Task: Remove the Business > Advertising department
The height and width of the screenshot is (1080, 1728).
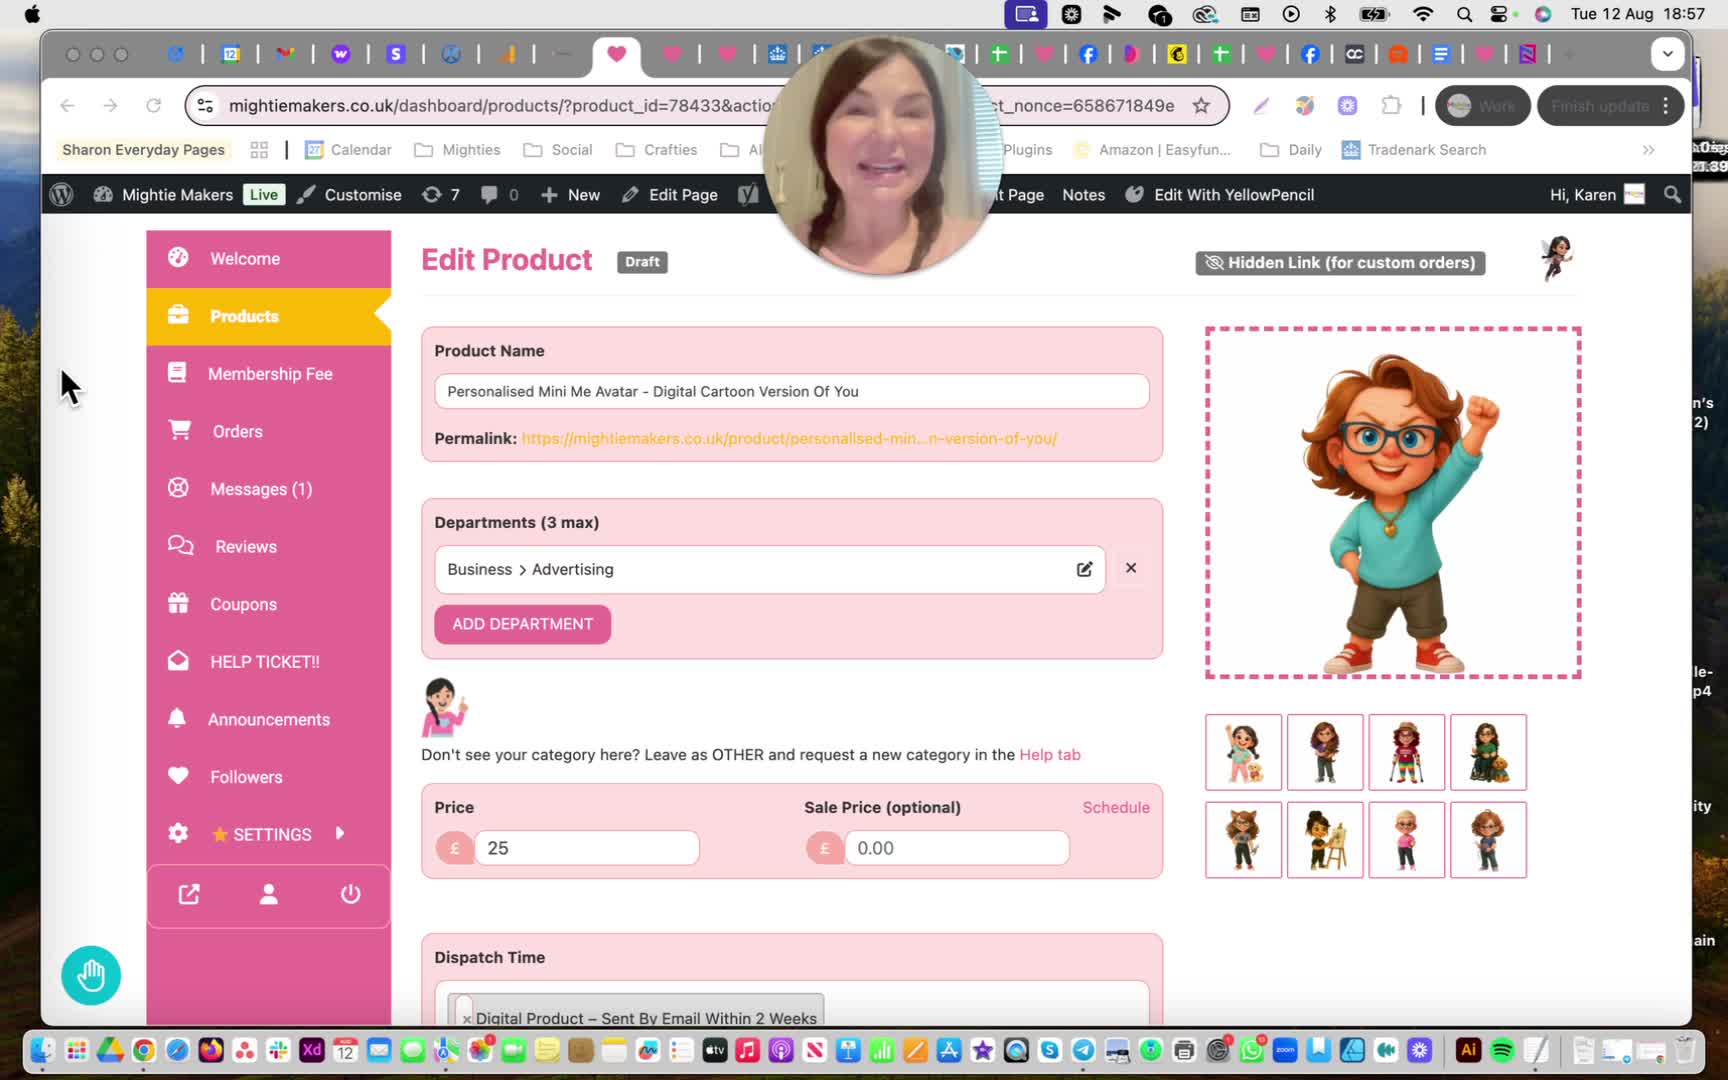Action: [x=1131, y=568]
